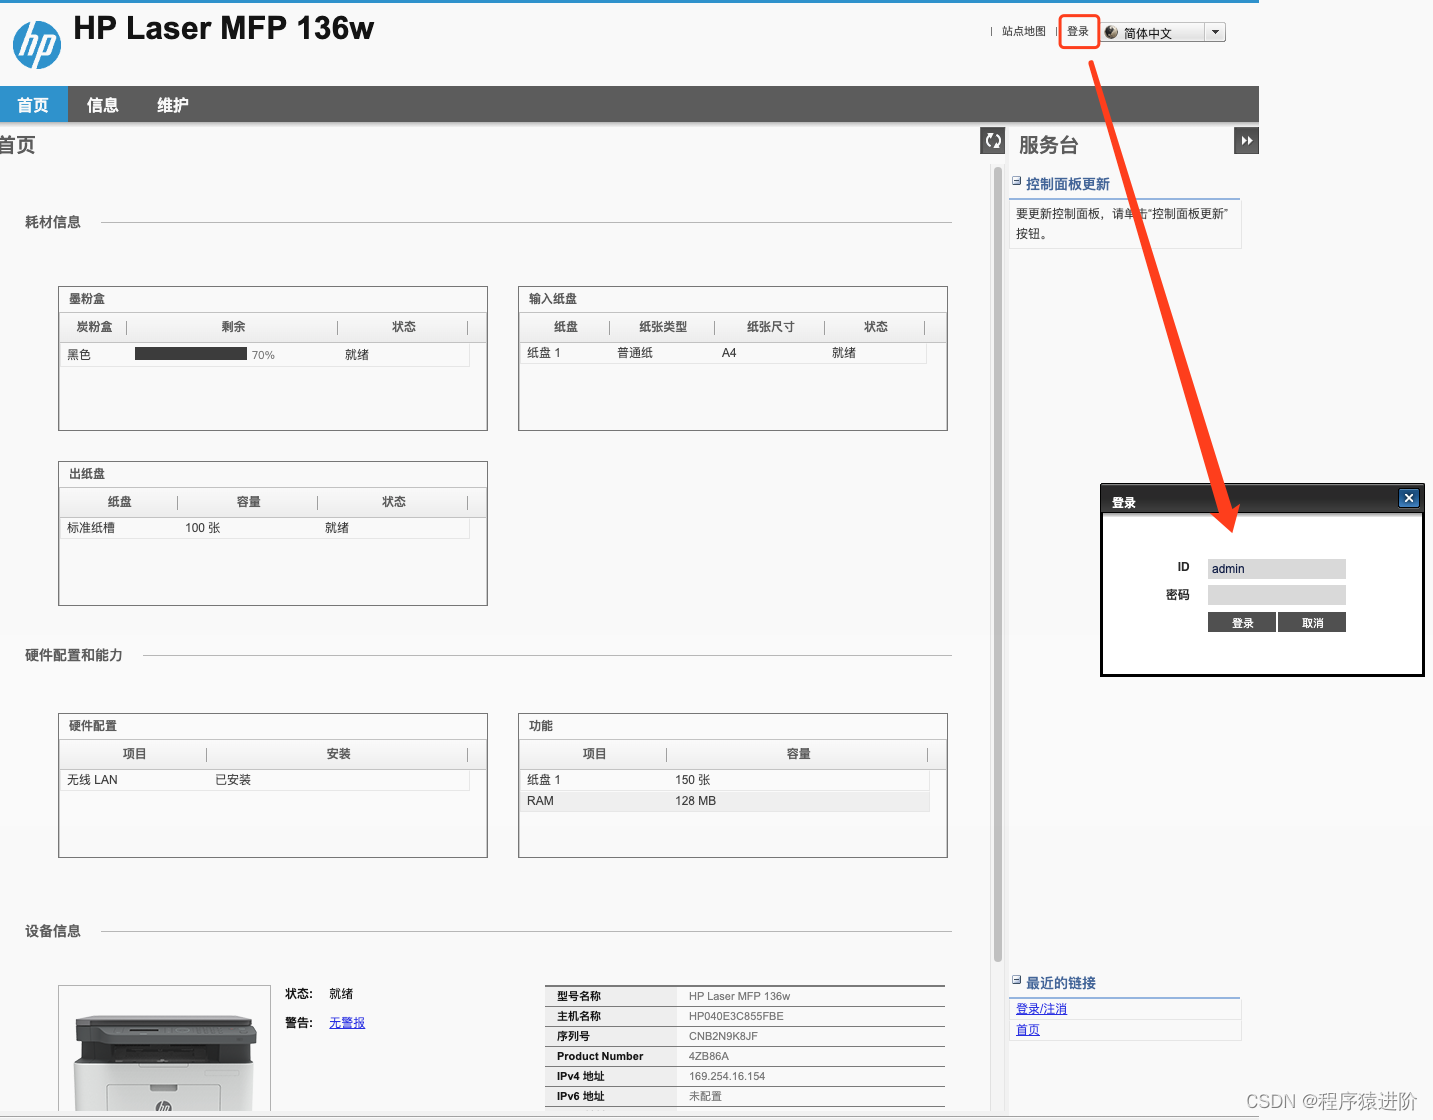Open the 维护 tab
The width and height of the screenshot is (1433, 1120).
click(x=173, y=105)
